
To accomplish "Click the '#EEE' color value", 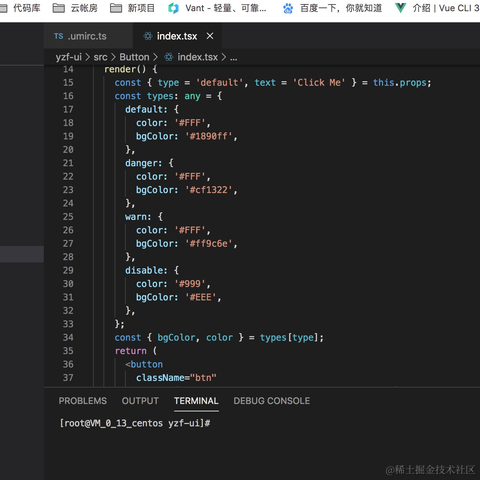I will coord(200,297).
